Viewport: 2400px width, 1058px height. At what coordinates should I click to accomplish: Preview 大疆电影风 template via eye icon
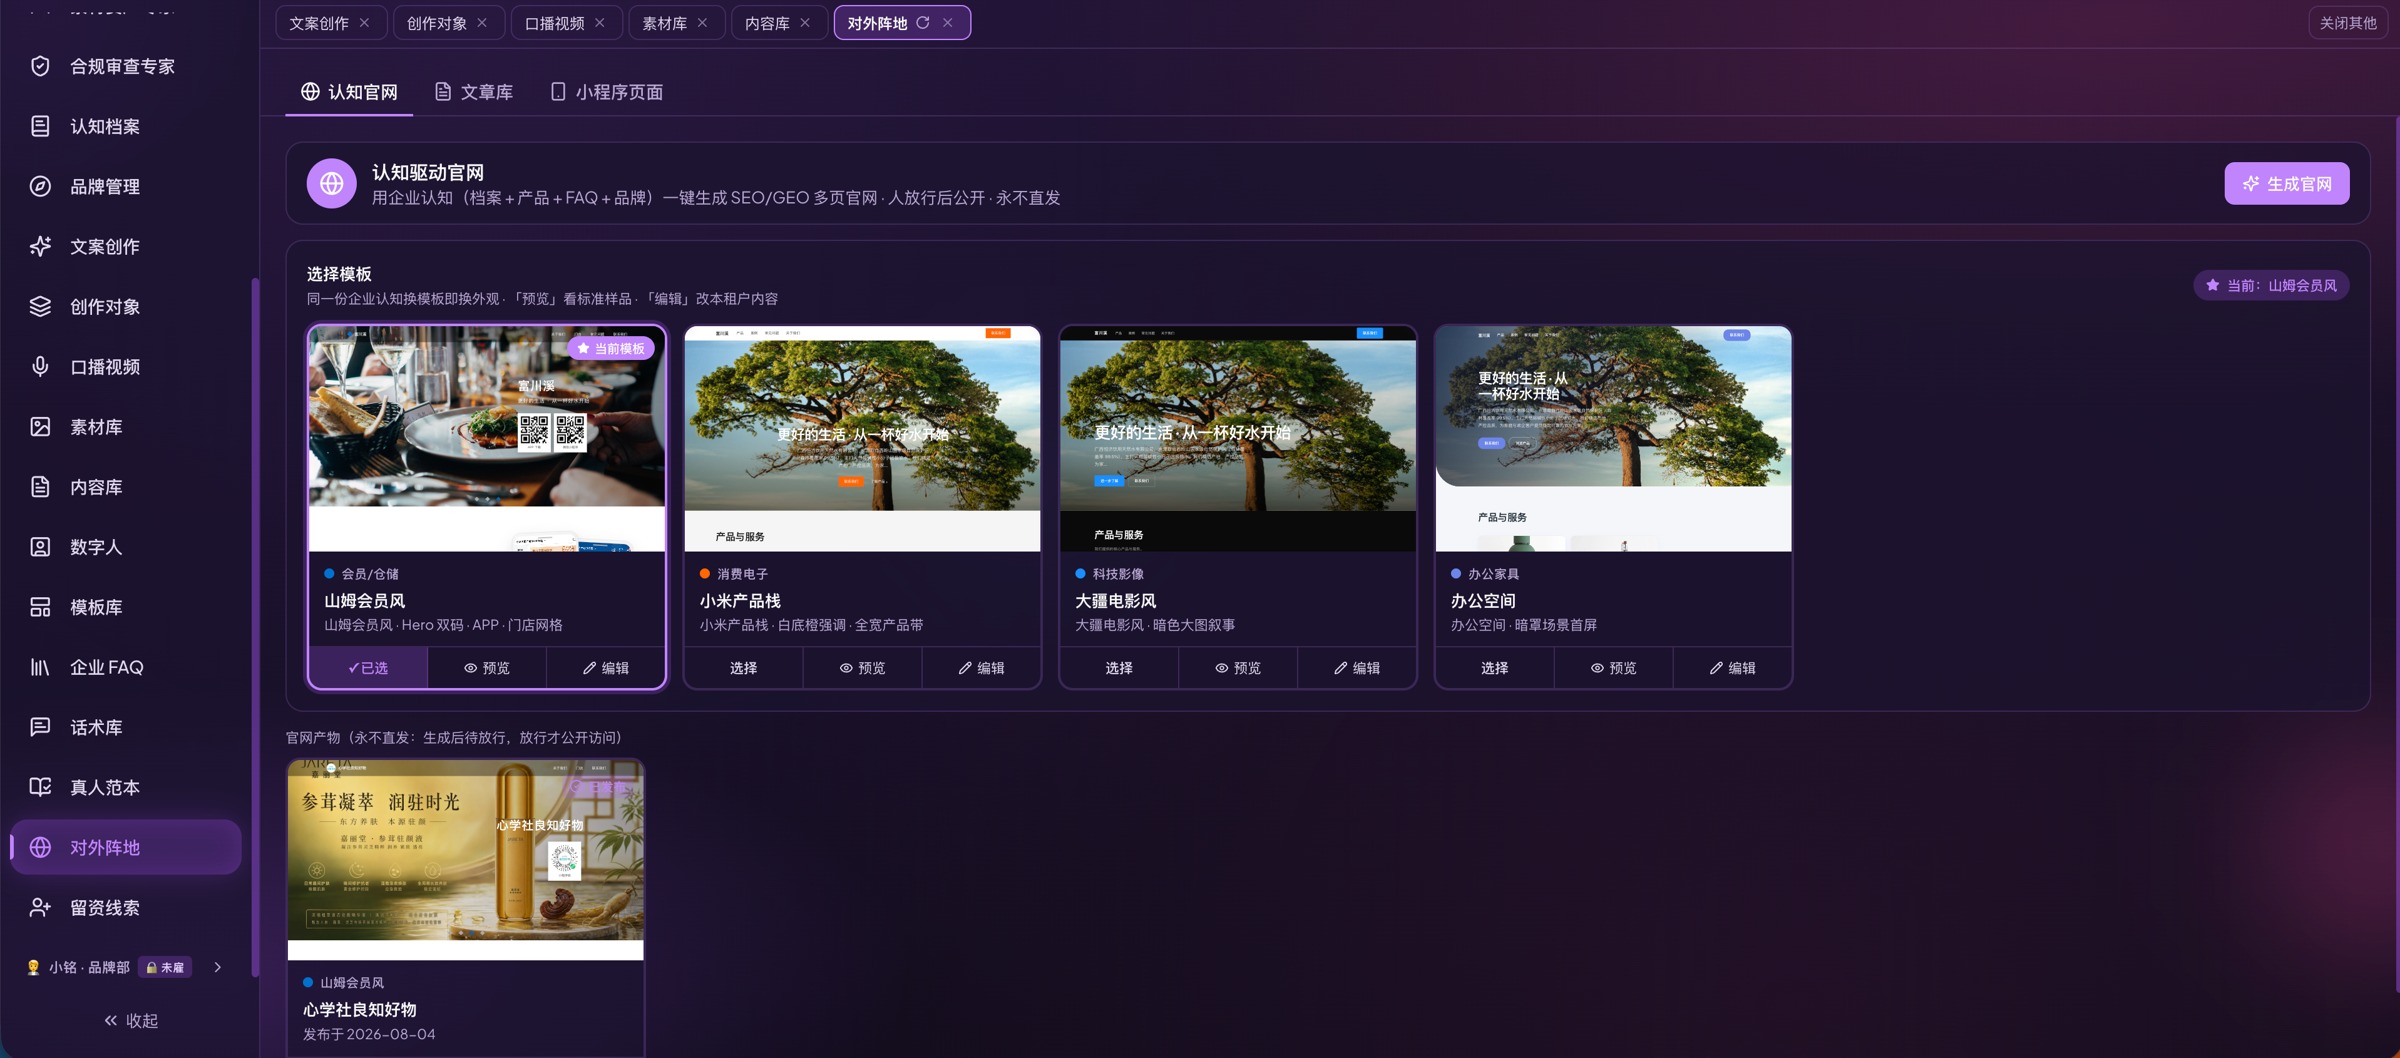1238,667
